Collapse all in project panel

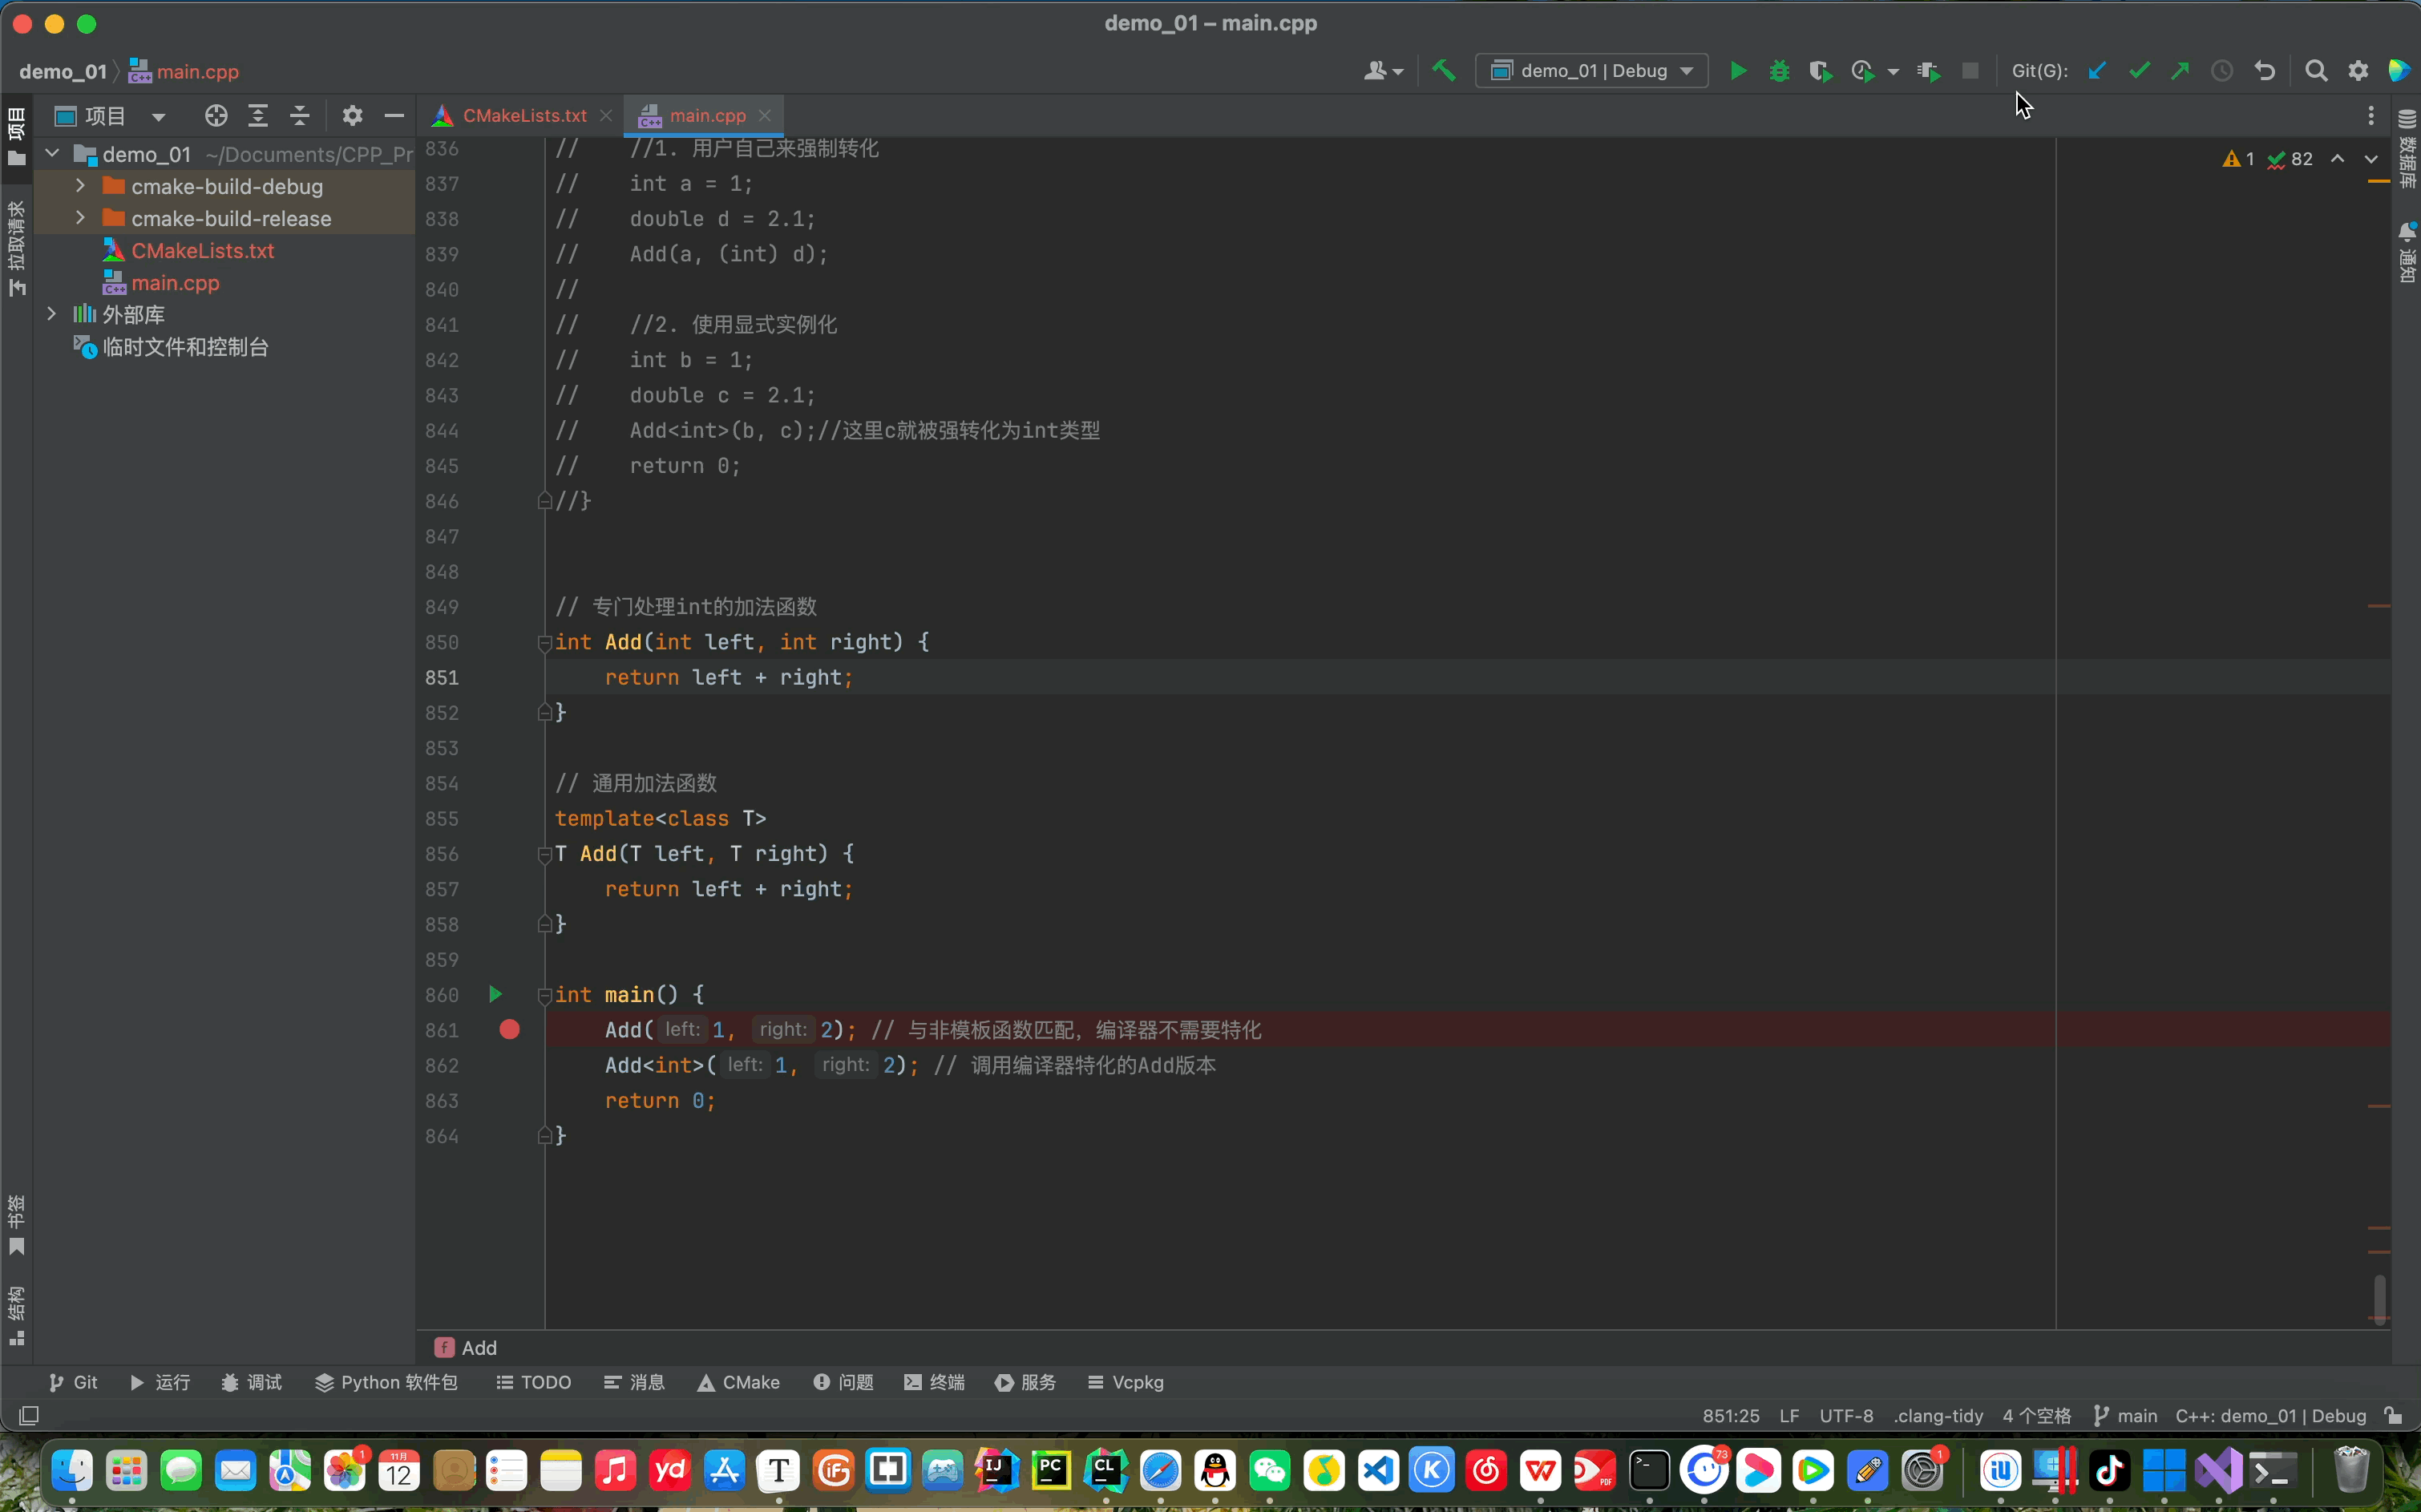click(x=300, y=116)
